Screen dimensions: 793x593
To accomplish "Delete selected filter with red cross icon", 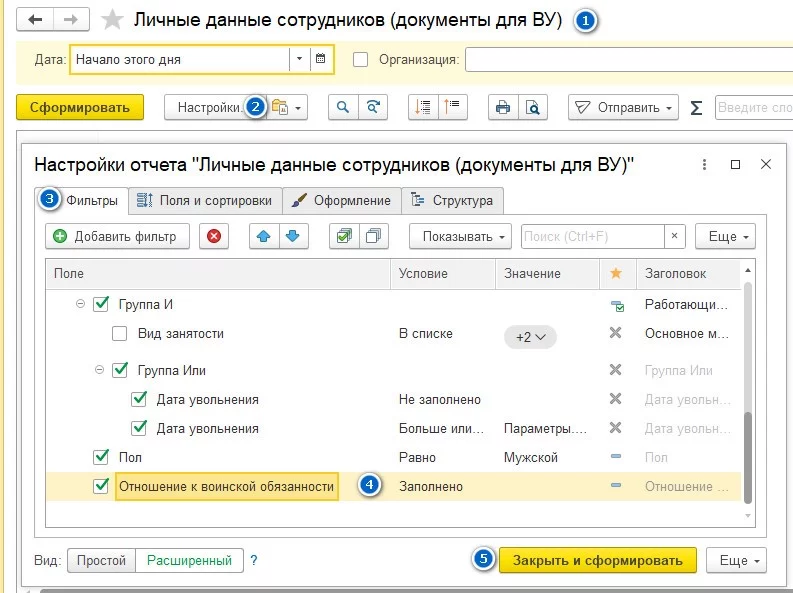I will (214, 236).
